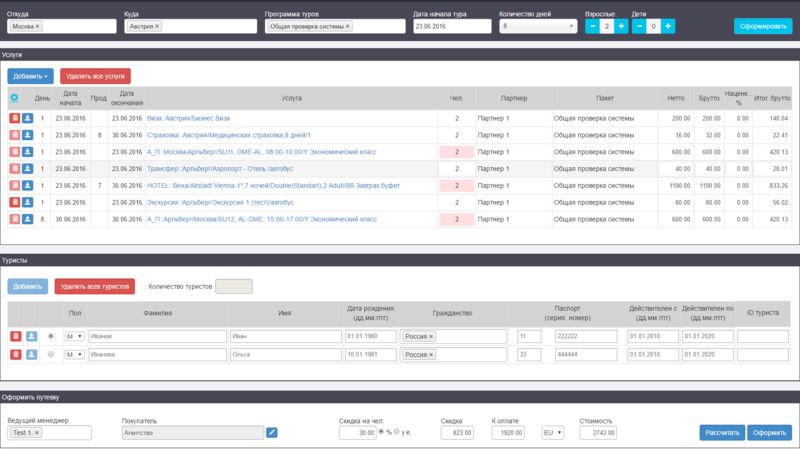Decrease children count with minus button
Screen dimensions: 800x449
[x=639, y=26]
